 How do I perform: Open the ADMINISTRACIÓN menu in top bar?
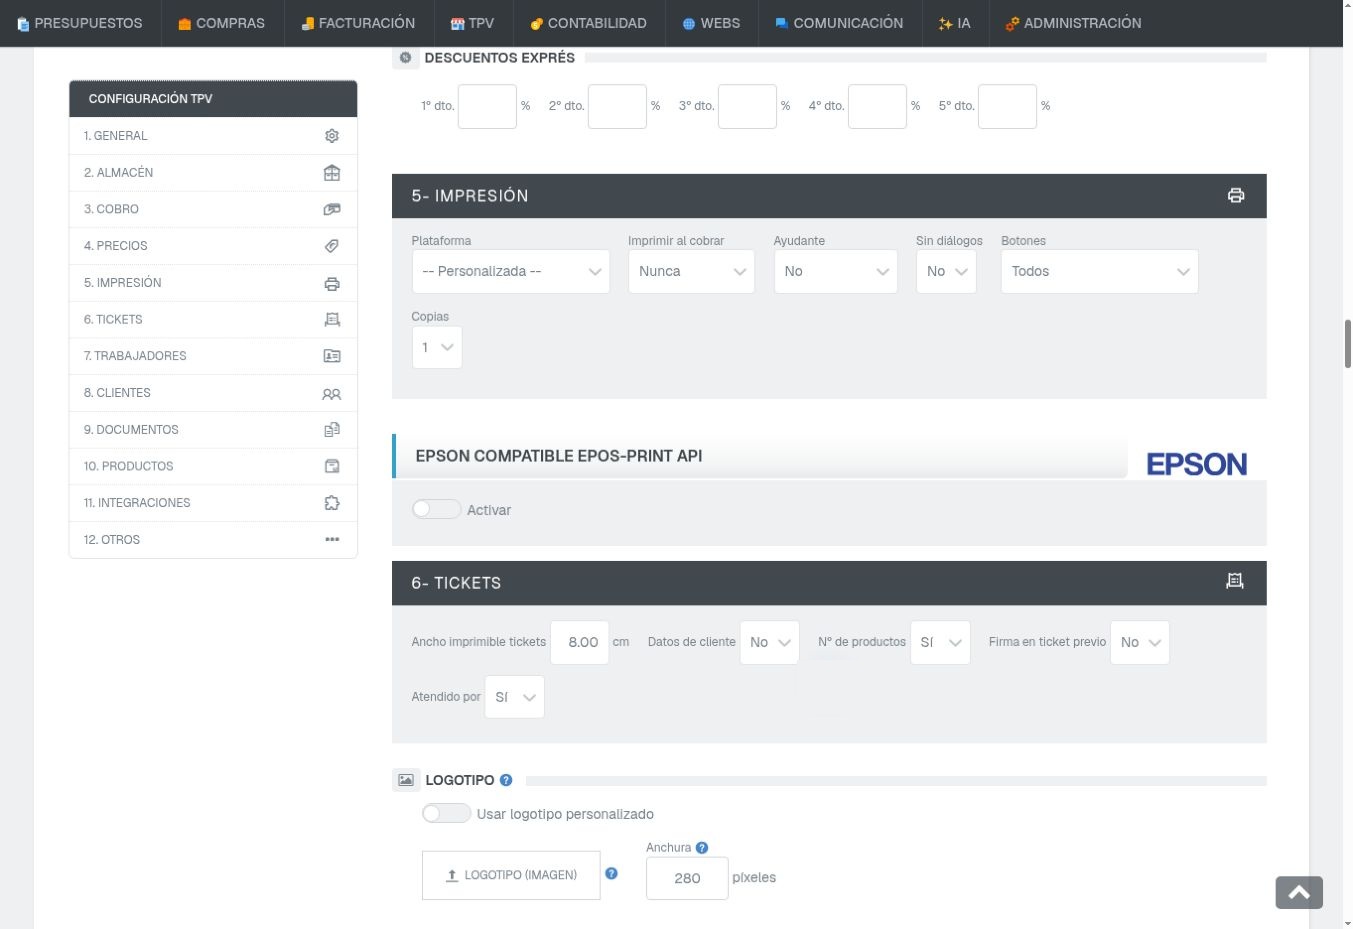1073,23
